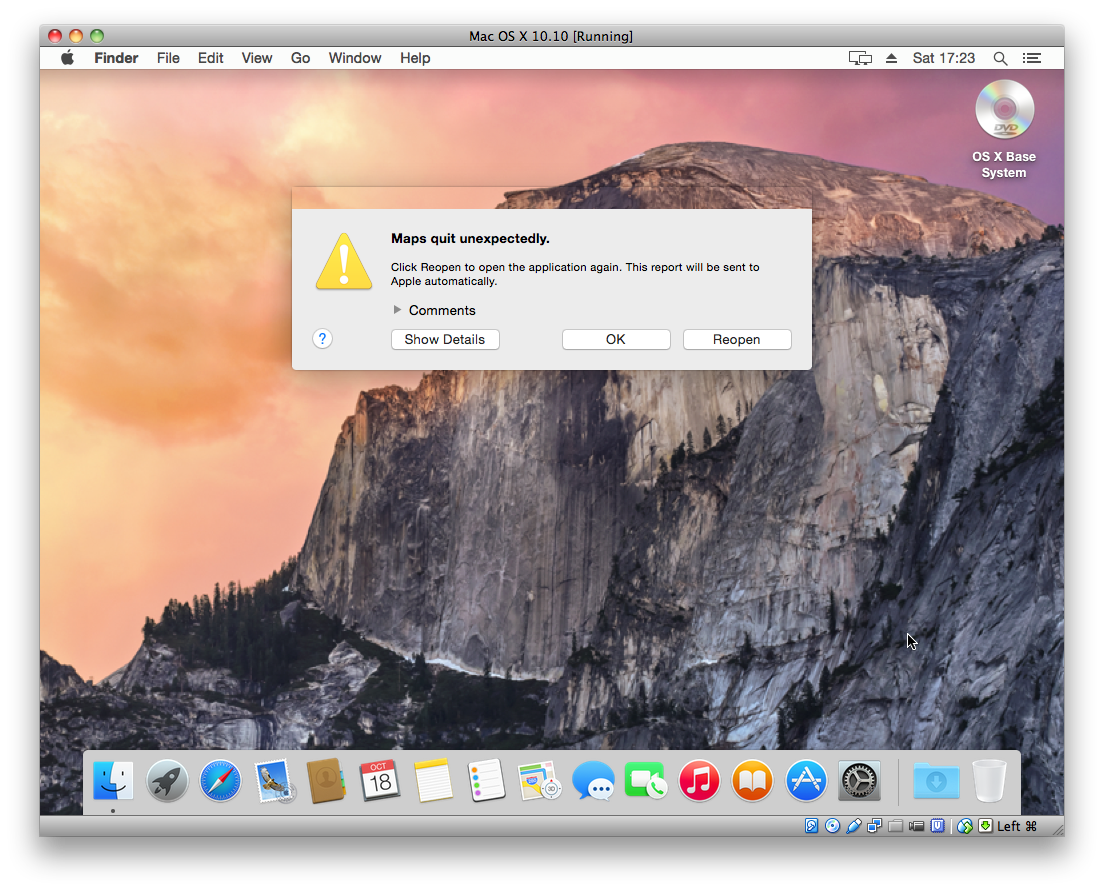Screen dimensions: 1104x891
Task: Close the VirtualBox VM window
Action: [55, 36]
